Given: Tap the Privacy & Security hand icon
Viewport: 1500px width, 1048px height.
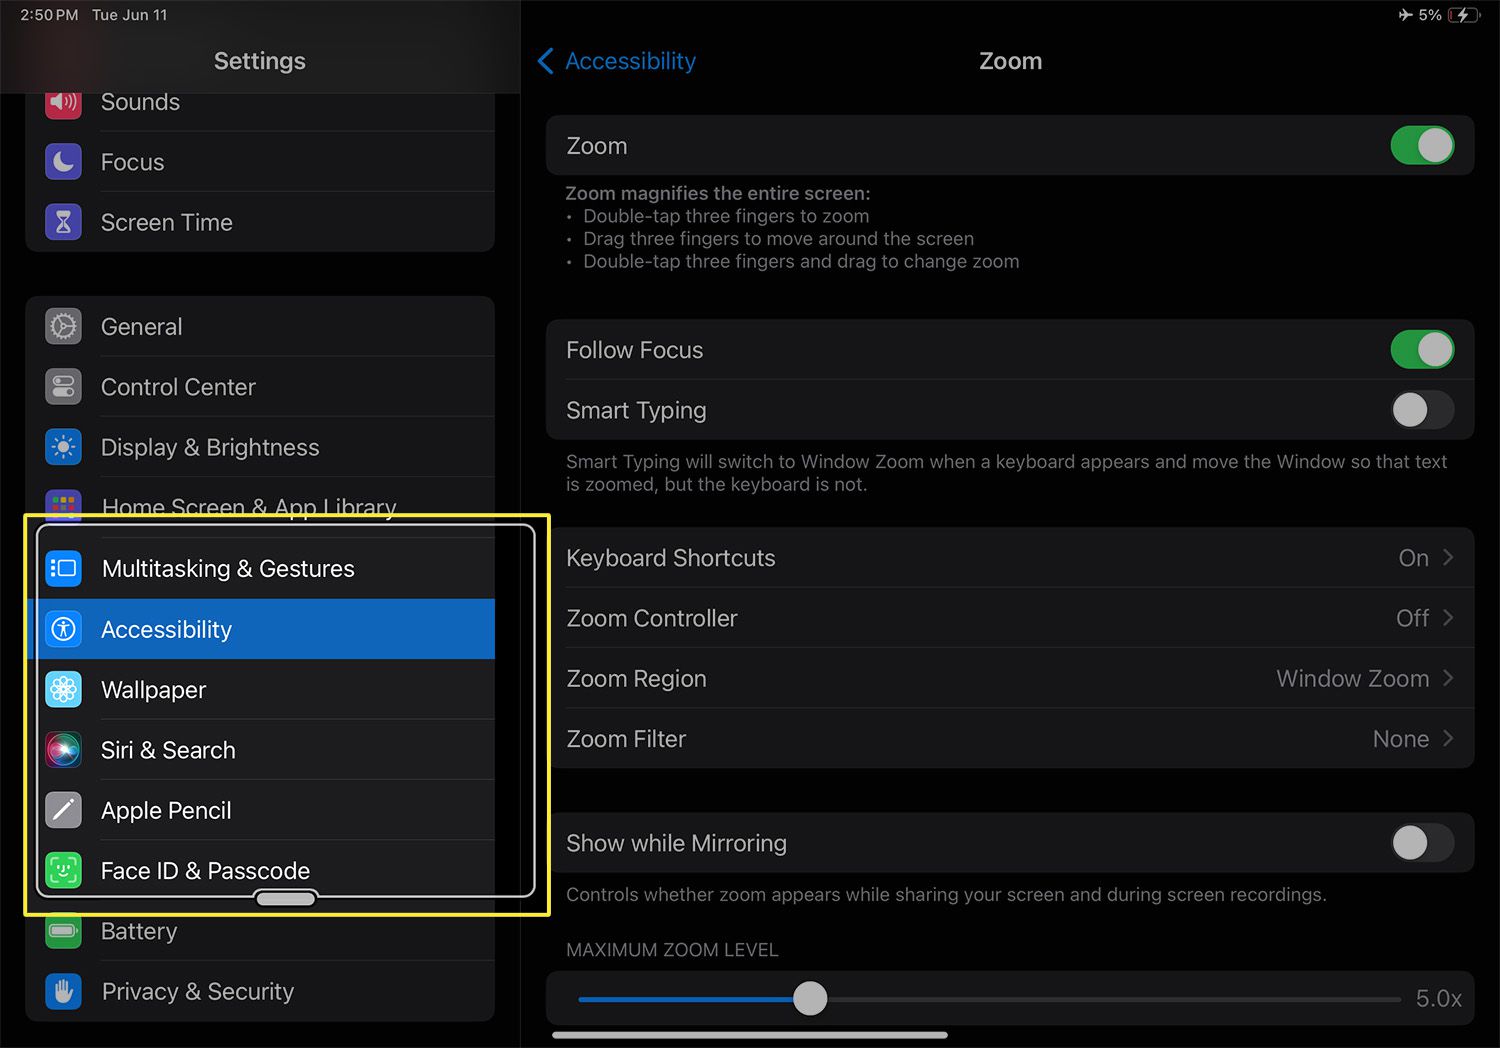Looking at the screenshot, I should click(x=63, y=991).
